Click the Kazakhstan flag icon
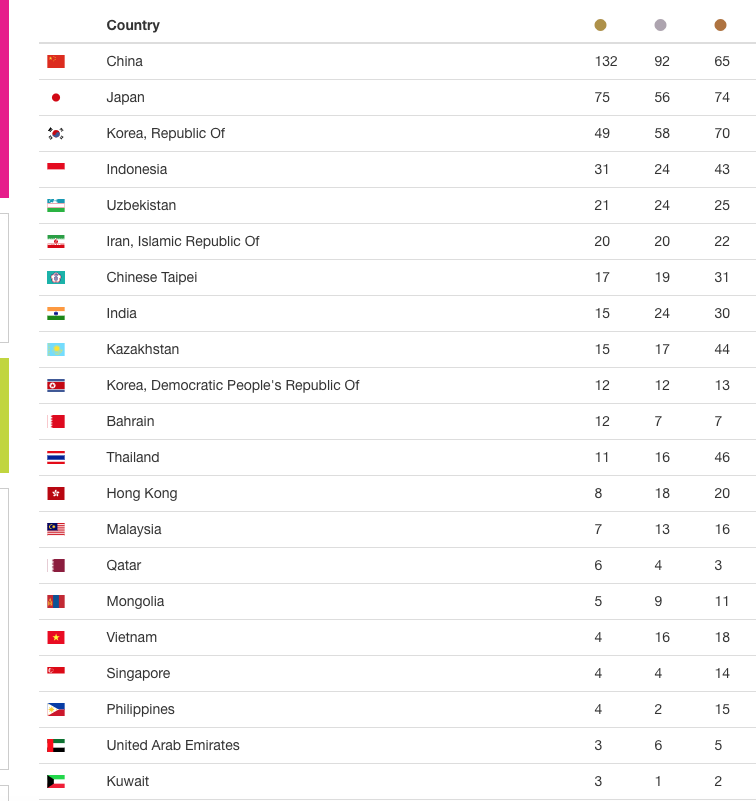756x801 pixels. point(56,349)
